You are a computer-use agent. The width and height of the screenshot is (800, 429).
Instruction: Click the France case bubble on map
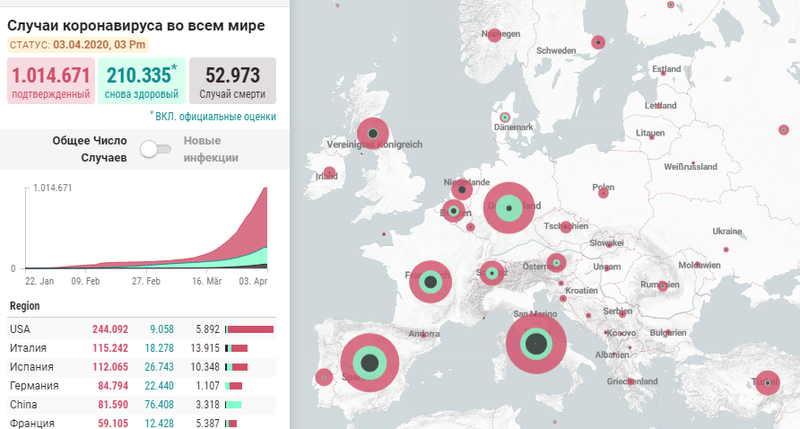coord(431,283)
